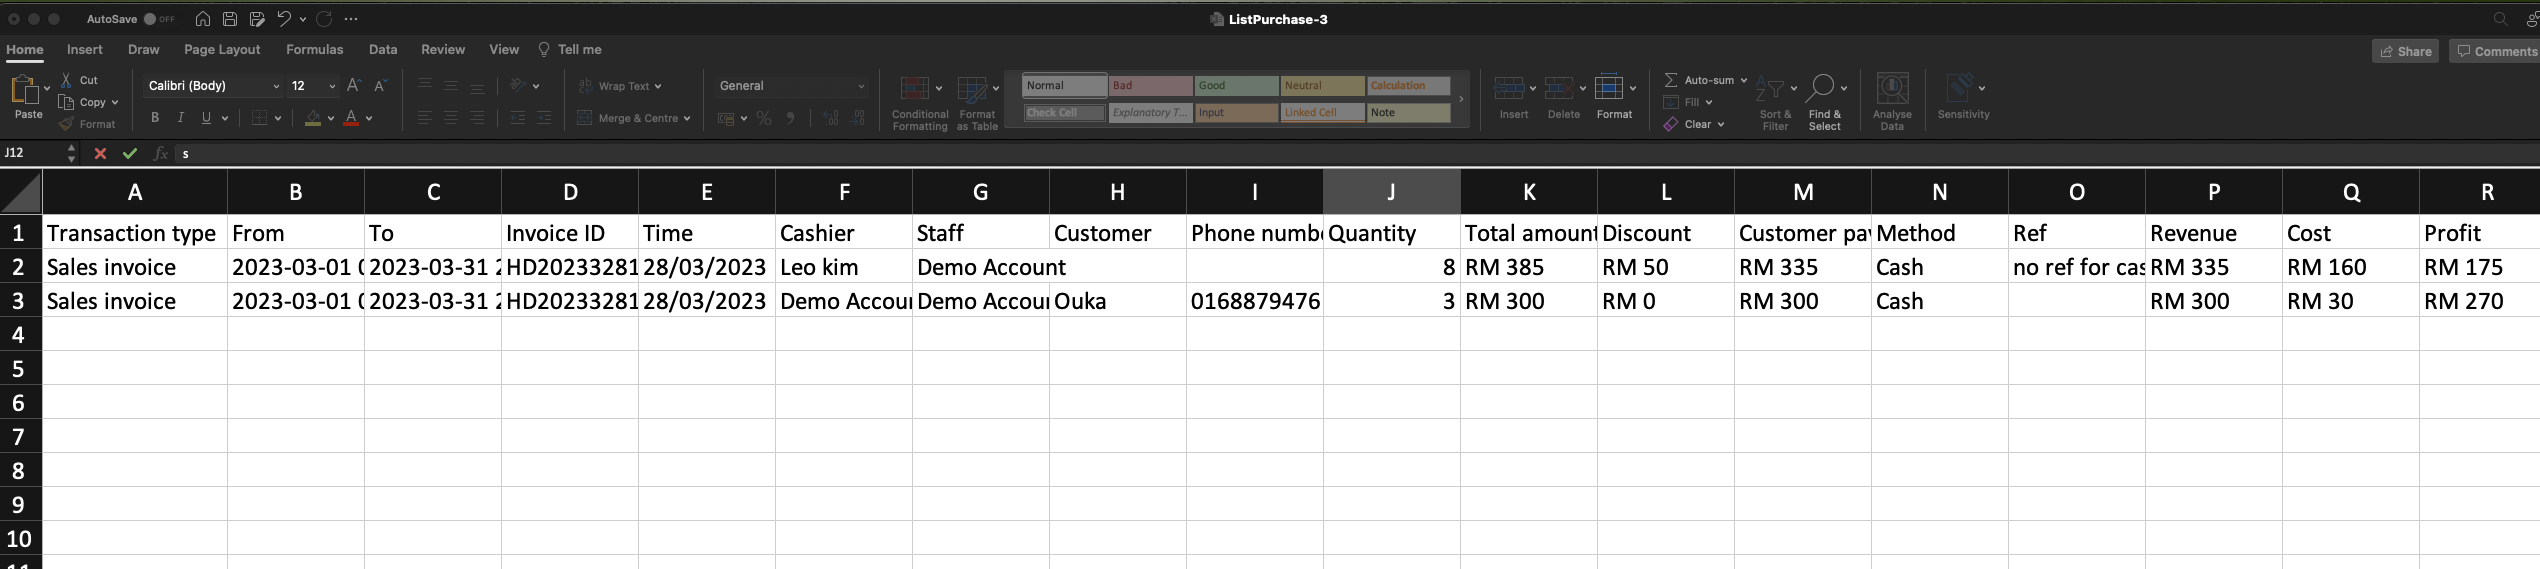Open the Formulas tab
Image resolution: width=2540 pixels, height=569 pixels.
(314, 49)
